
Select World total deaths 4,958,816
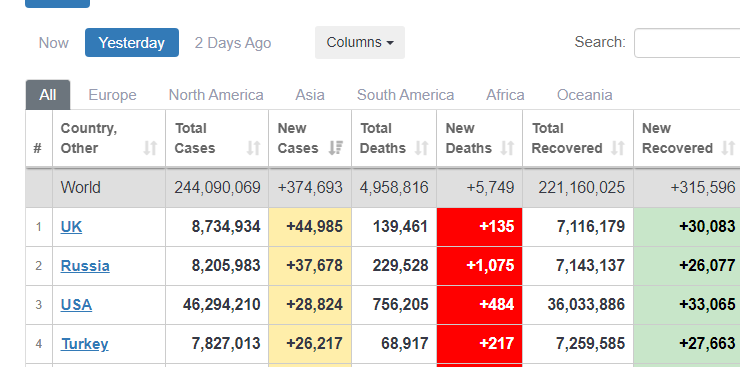point(394,188)
